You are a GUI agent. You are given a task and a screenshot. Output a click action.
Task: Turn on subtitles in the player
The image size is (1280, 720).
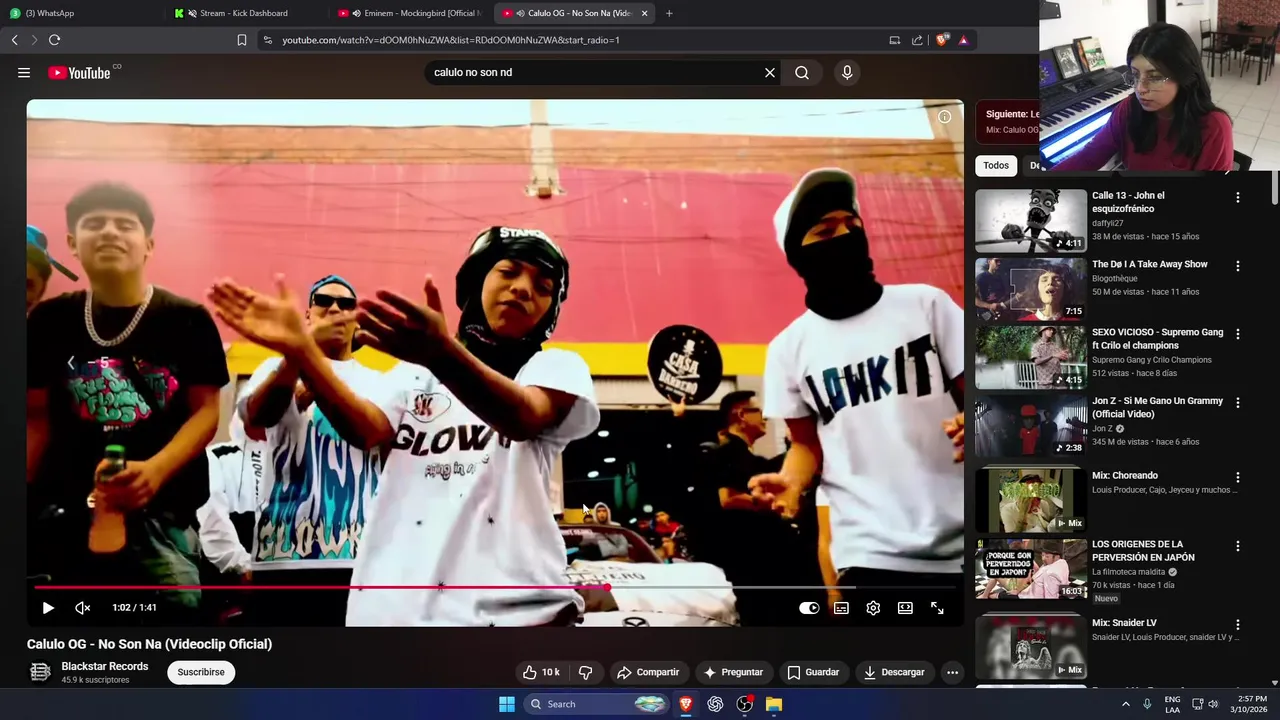pos(841,608)
